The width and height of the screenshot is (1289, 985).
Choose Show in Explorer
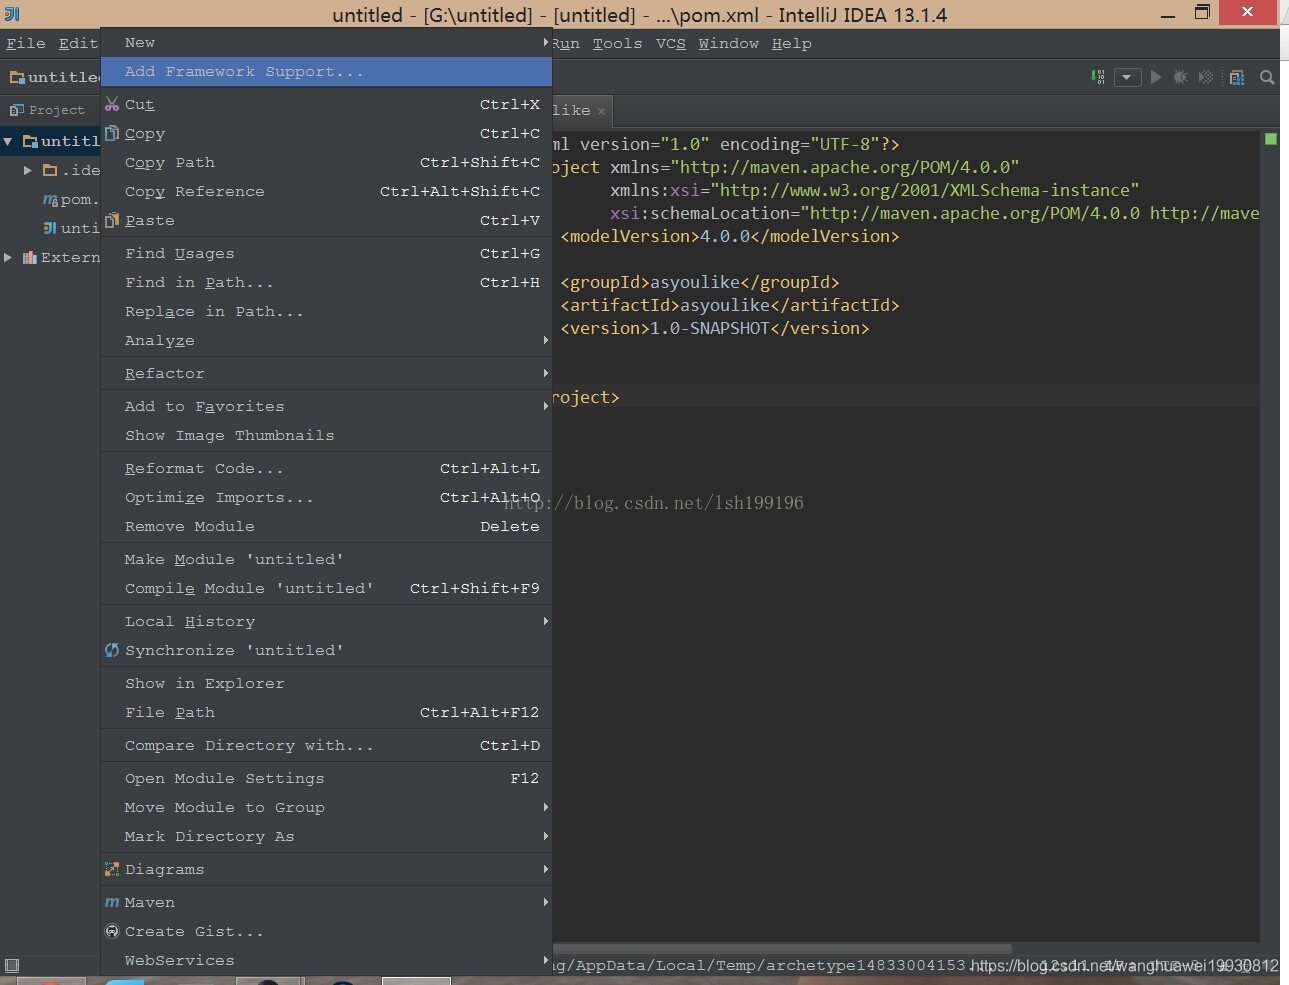327,683
